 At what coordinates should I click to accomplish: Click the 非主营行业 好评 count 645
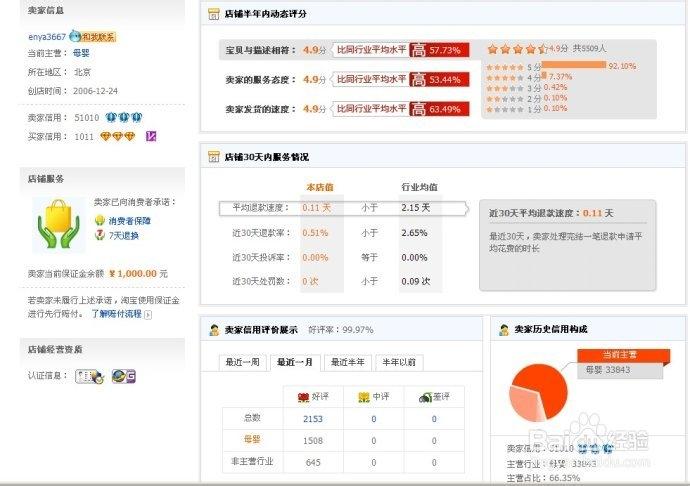click(x=313, y=463)
